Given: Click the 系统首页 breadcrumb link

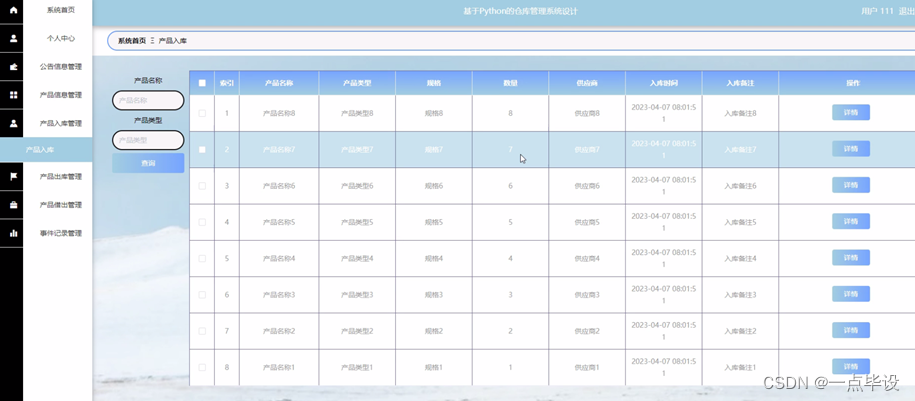Looking at the screenshot, I should click(x=132, y=41).
